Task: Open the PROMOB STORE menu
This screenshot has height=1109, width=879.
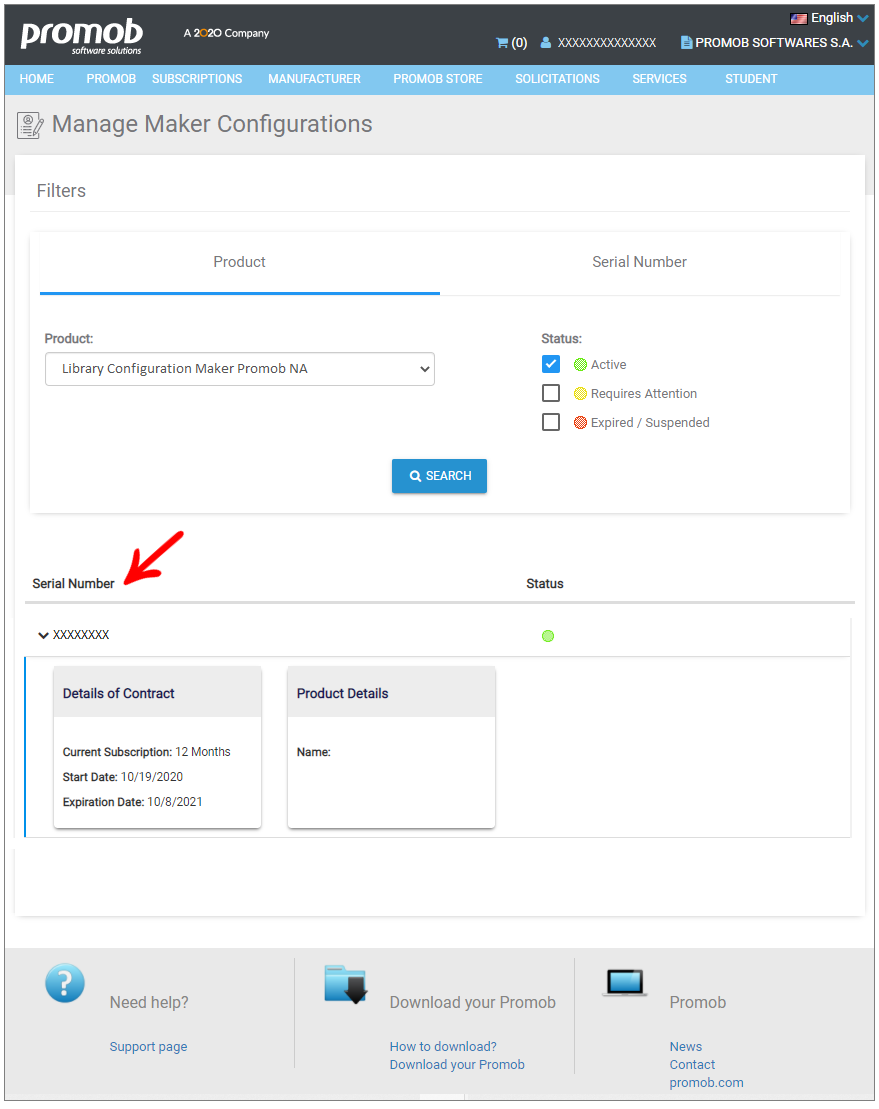Action: click(438, 79)
